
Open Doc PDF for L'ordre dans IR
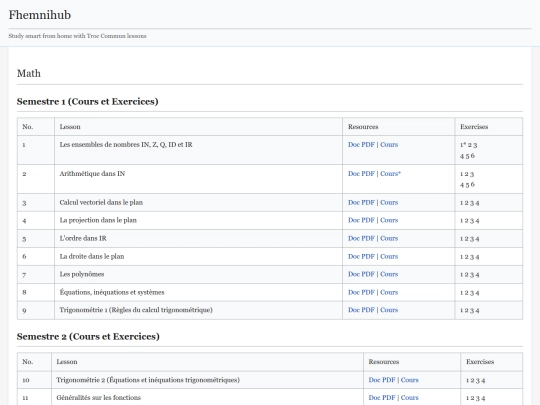pyautogui.click(x=361, y=238)
